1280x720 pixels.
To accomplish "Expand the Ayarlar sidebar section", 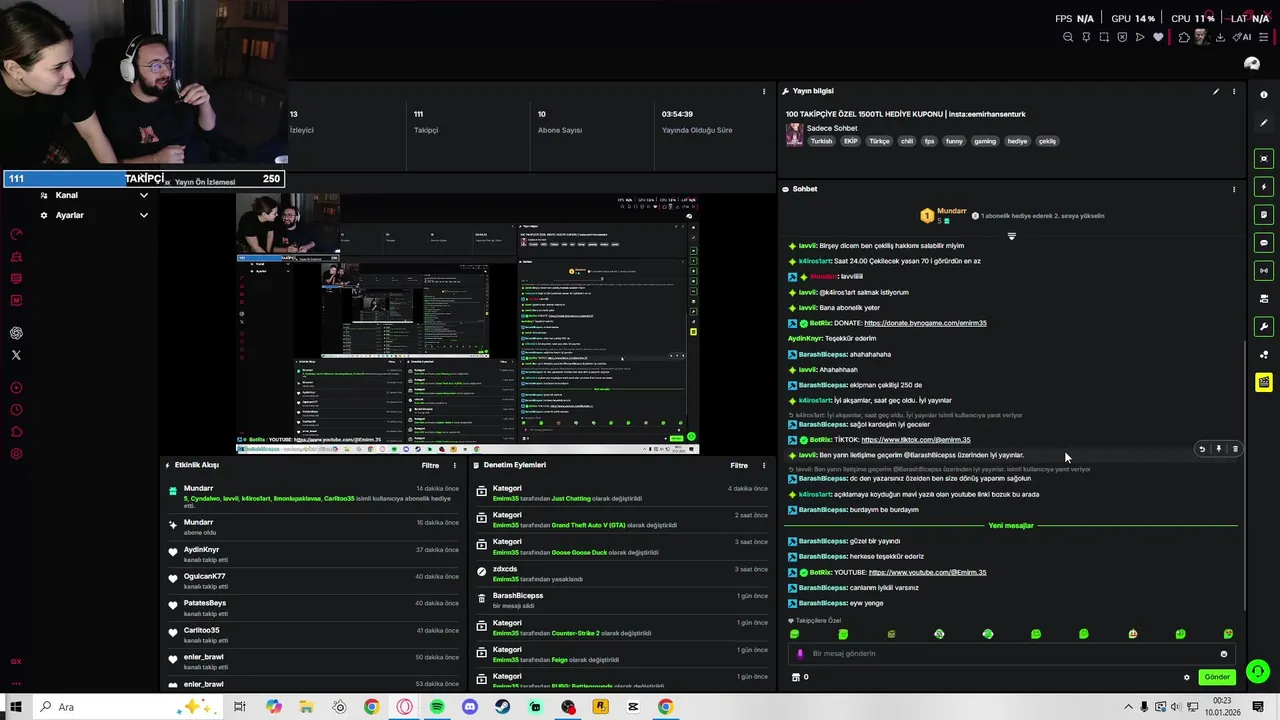I will [x=95, y=215].
